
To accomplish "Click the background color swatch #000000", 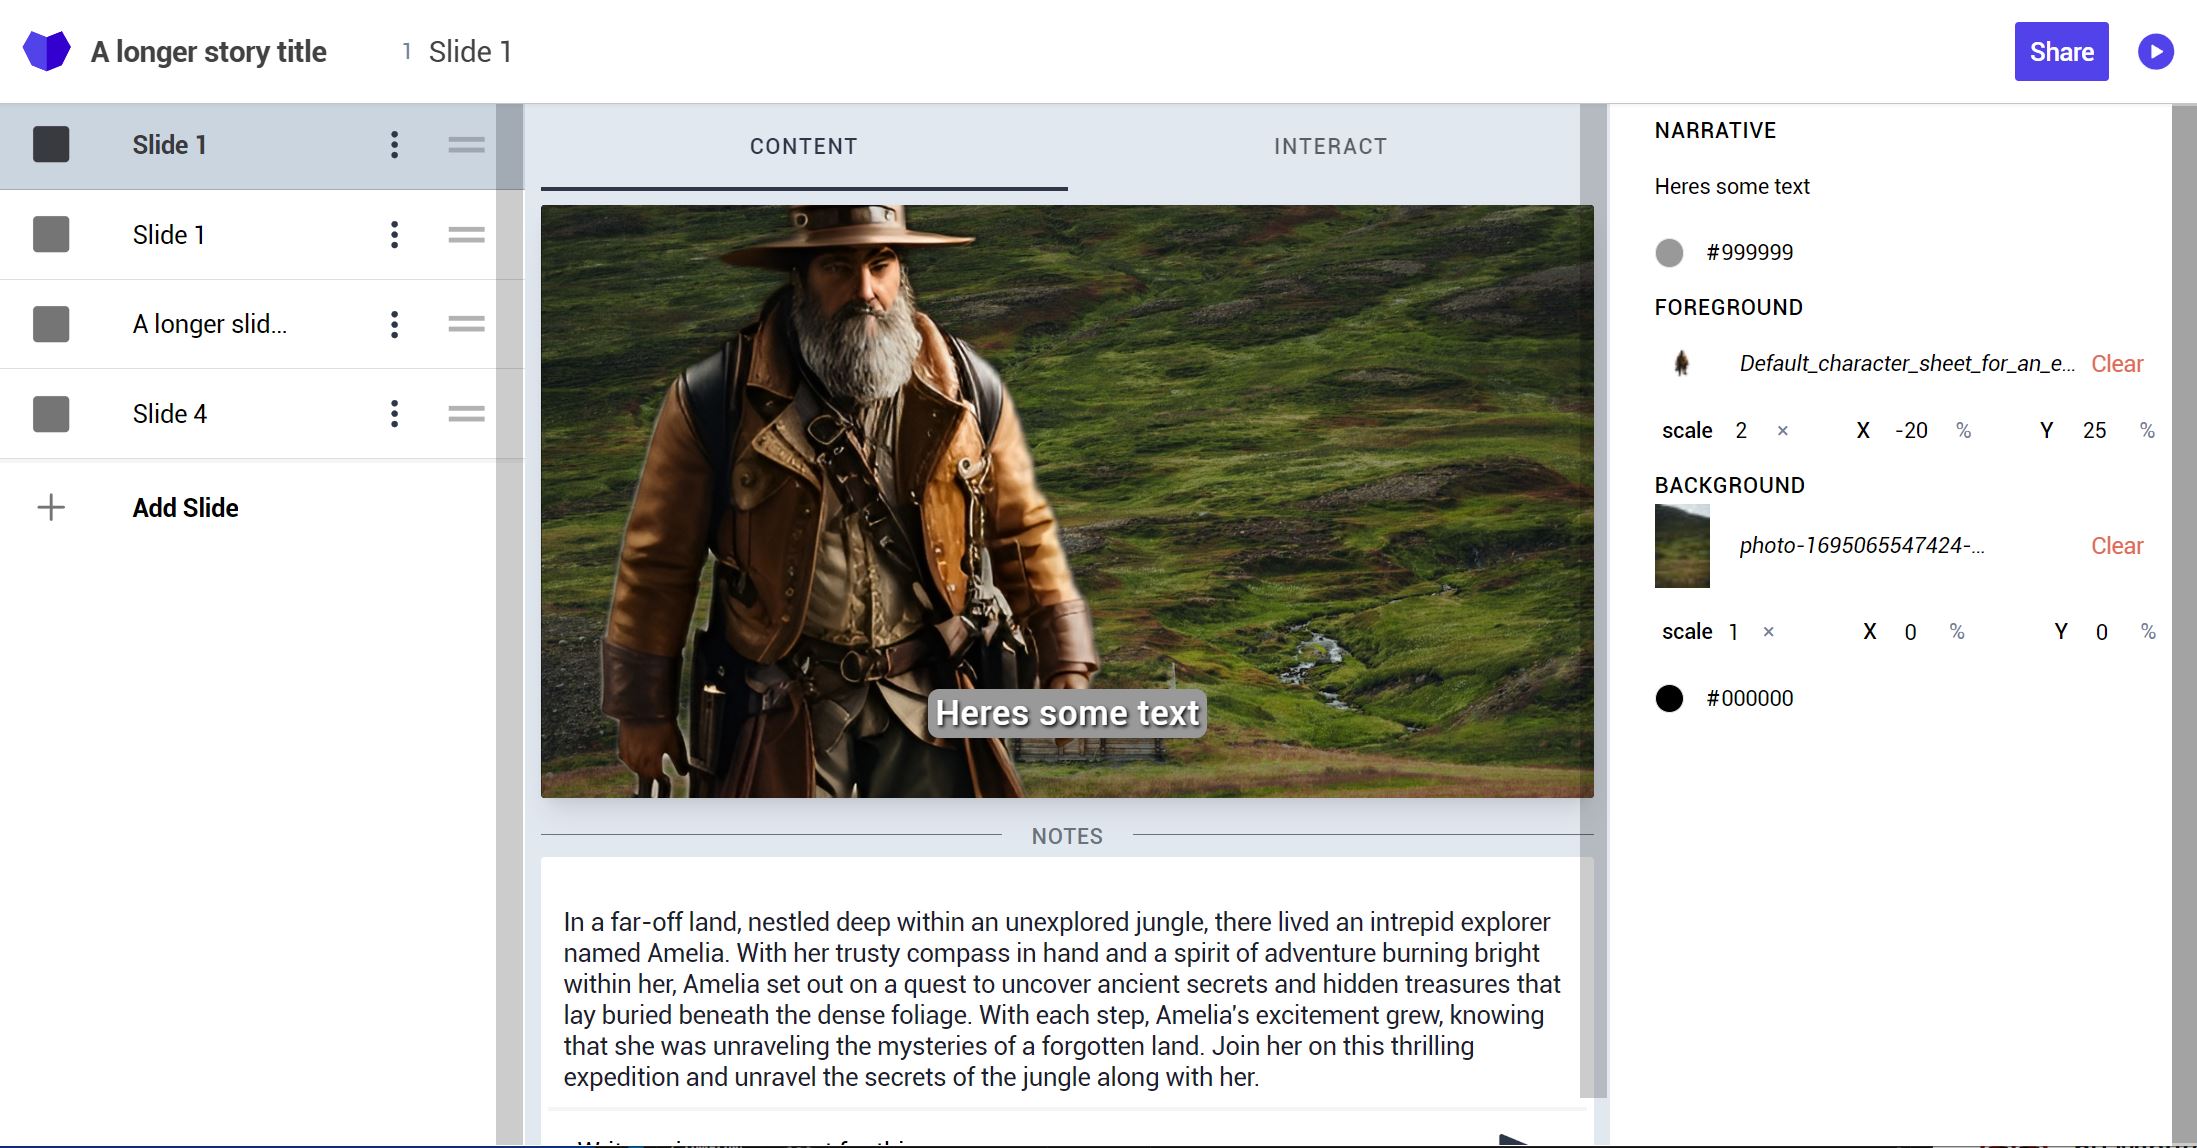I will pos(1671,699).
